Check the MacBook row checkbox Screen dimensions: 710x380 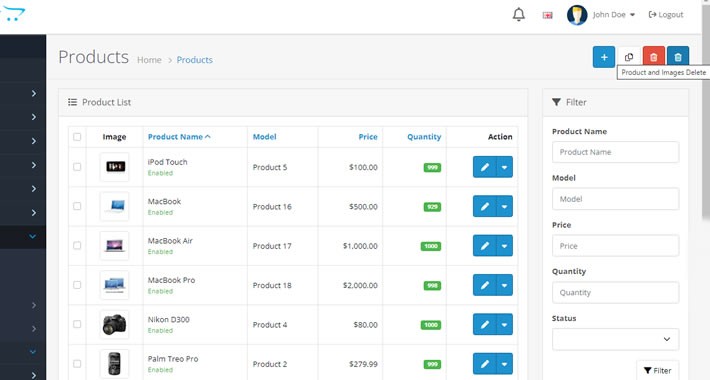tap(77, 206)
